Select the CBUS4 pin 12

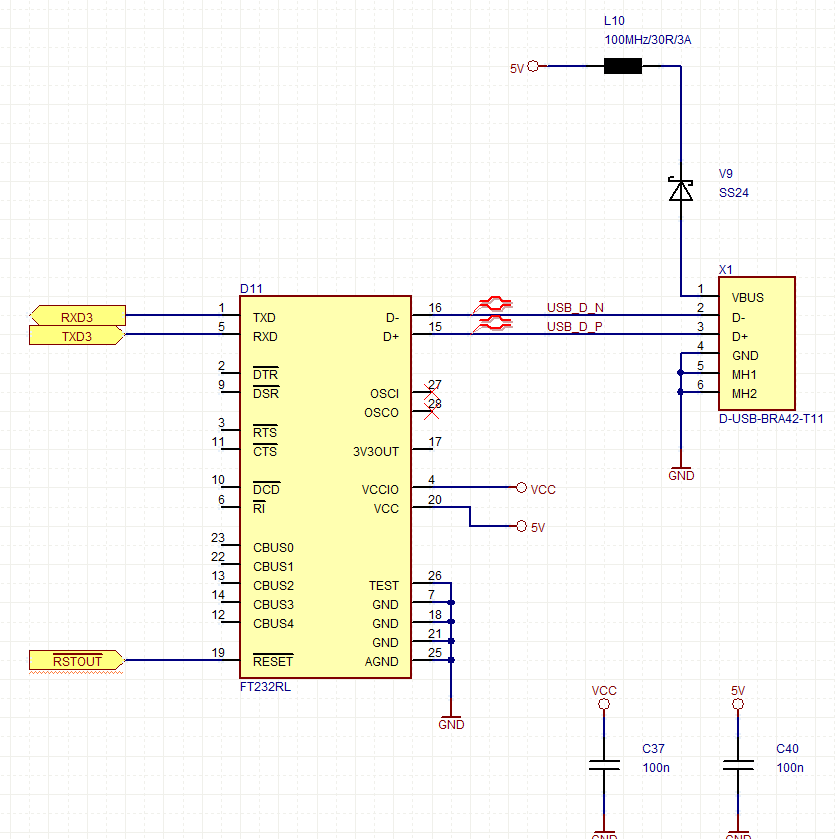[230, 621]
